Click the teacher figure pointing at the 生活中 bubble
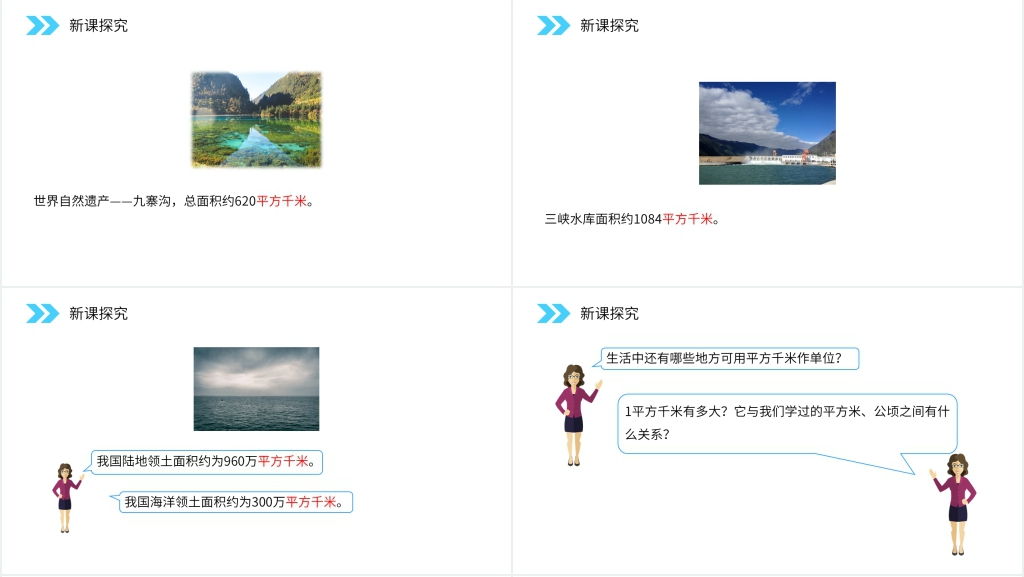Image resolution: width=1024 pixels, height=577 pixels. (x=575, y=414)
